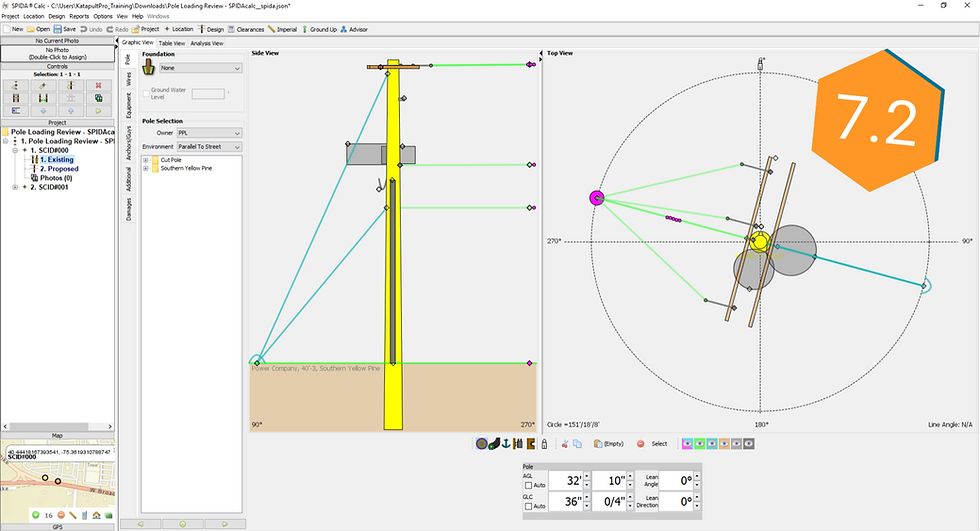
Task: Toggle the tan eye visibility layer
Action: (724, 444)
